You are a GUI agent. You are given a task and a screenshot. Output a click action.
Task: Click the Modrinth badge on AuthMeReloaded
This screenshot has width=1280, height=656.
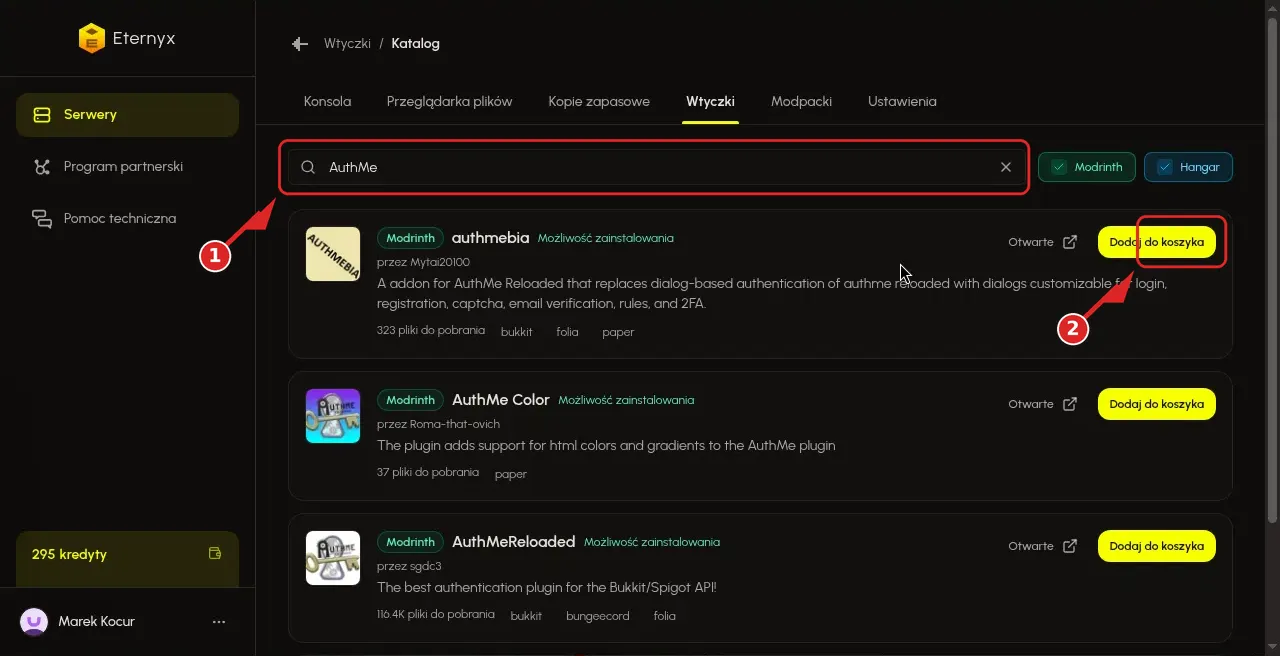click(410, 542)
